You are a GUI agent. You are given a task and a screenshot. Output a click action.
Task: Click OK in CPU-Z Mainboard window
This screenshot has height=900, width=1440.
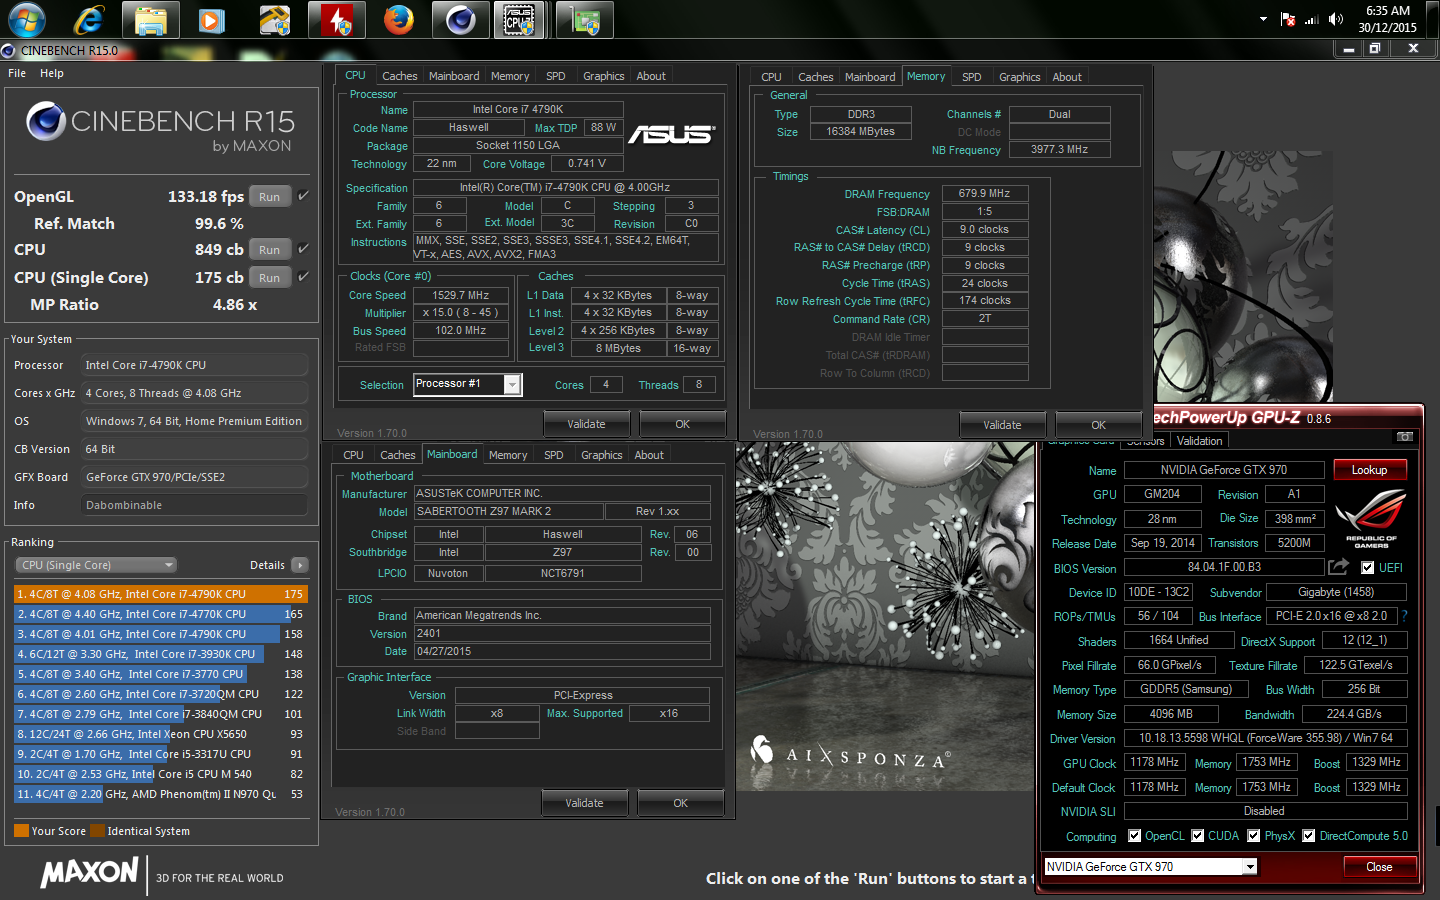[680, 803]
